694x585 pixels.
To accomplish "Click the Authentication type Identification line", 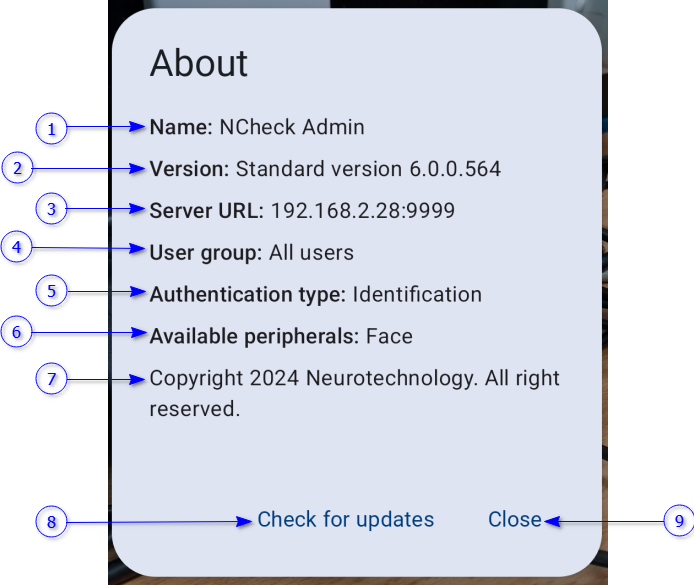I will pos(315,295).
